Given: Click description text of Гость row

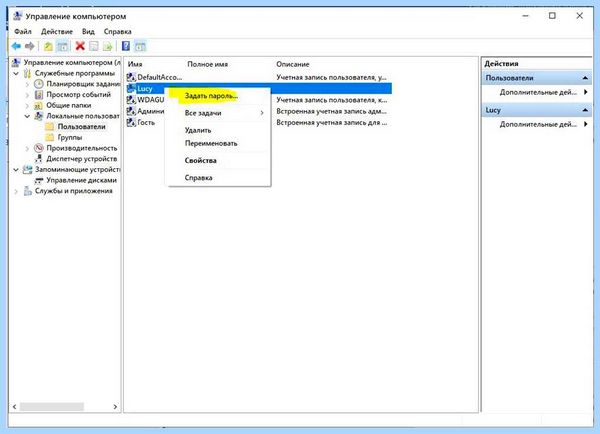Looking at the screenshot, I should [x=331, y=122].
